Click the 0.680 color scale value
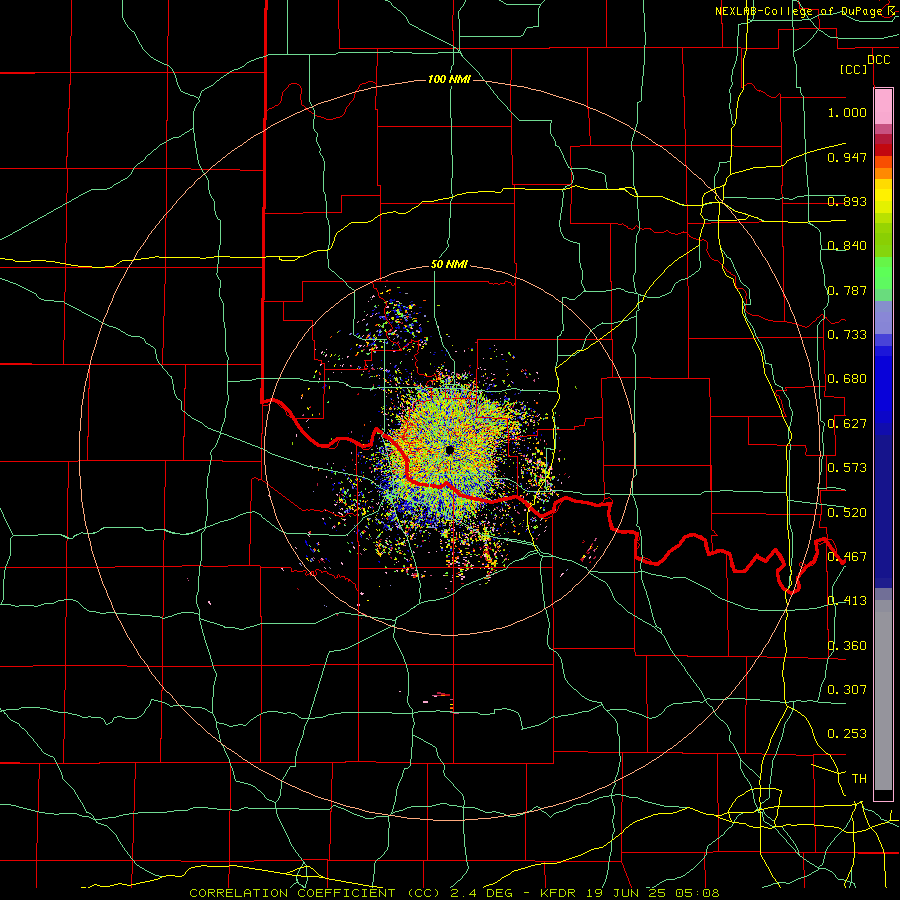The image size is (900, 900). (847, 379)
